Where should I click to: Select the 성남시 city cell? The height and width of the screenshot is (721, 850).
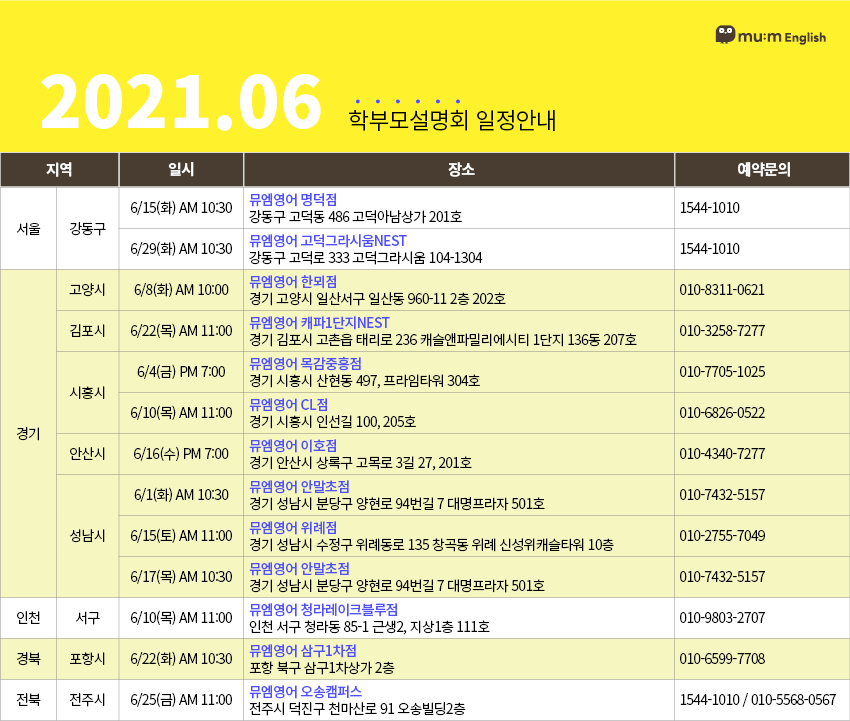(87, 536)
